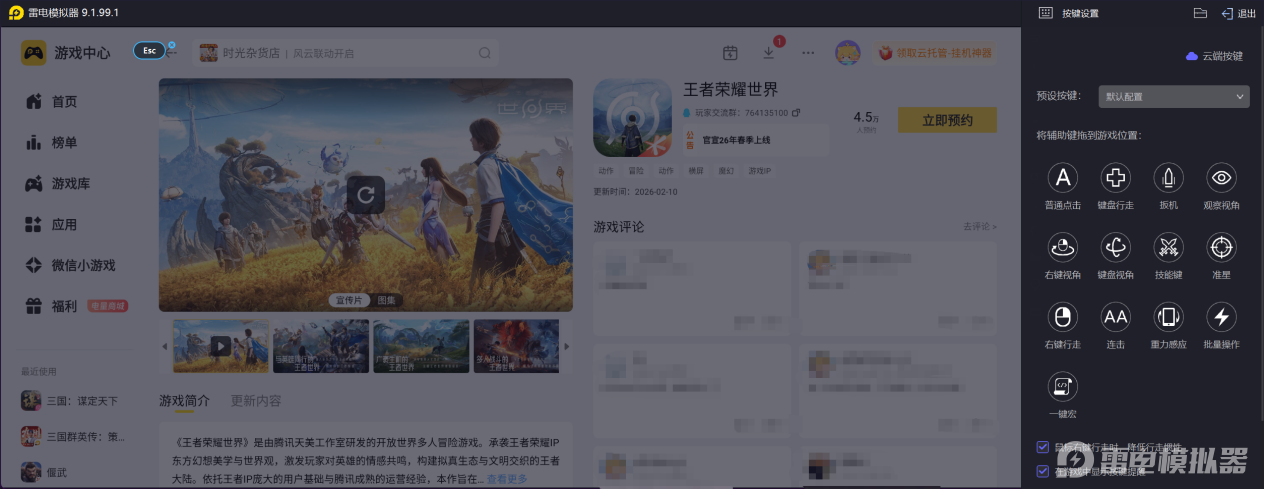Open the 去评论 link
This screenshot has height=489, width=1264.
pyautogui.click(x=980, y=227)
